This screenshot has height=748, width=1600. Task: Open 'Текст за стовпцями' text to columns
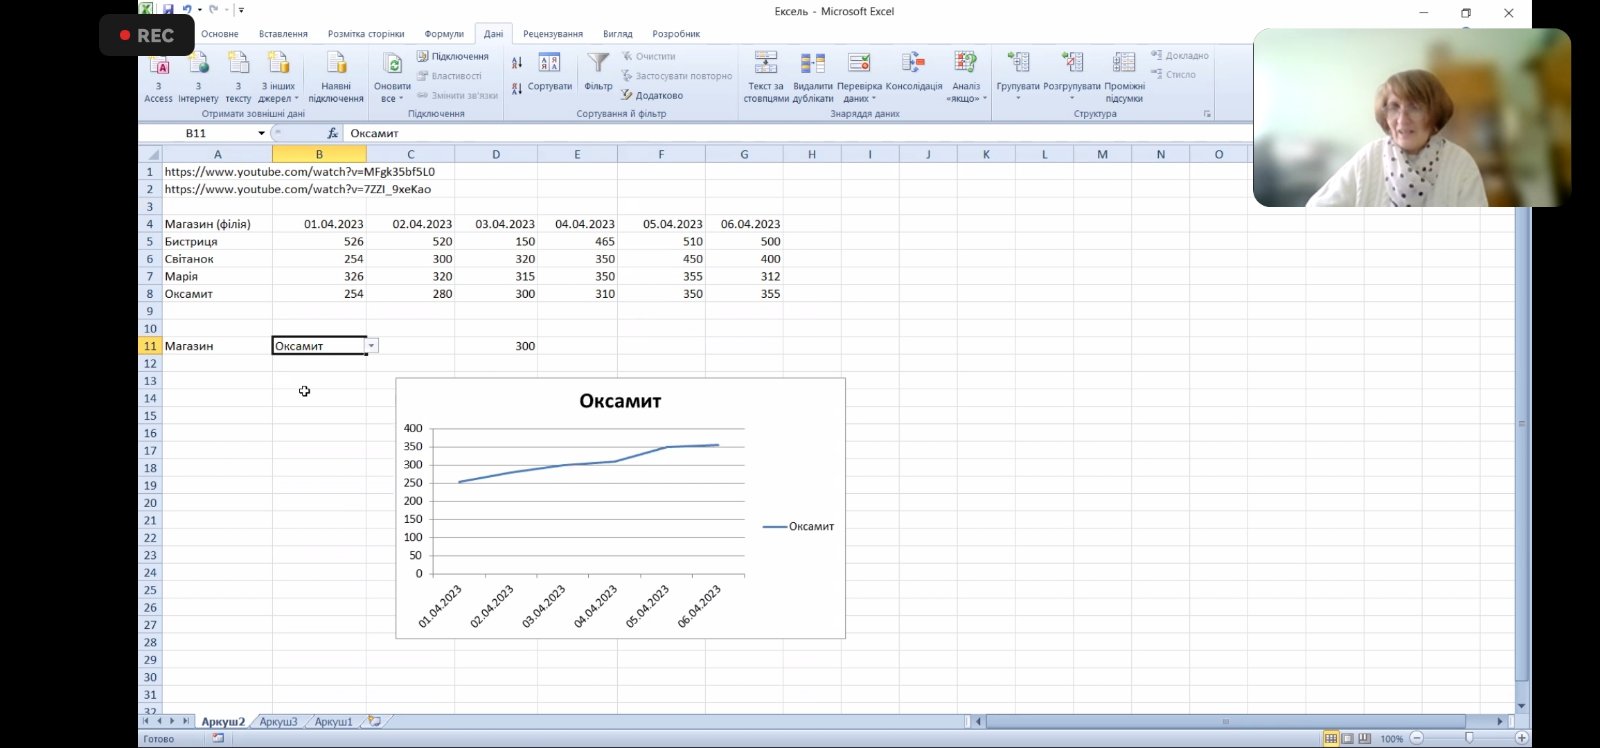[x=766, y=78]
